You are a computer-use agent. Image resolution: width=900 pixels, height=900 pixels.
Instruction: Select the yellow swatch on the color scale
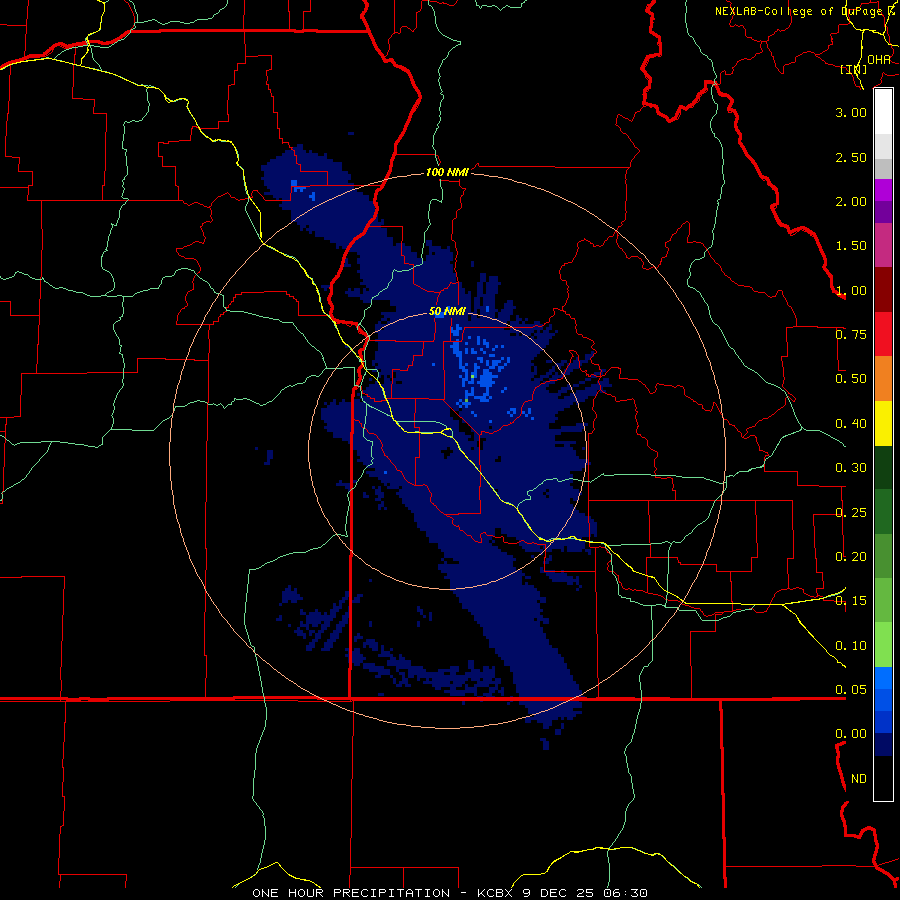point(883,424)
